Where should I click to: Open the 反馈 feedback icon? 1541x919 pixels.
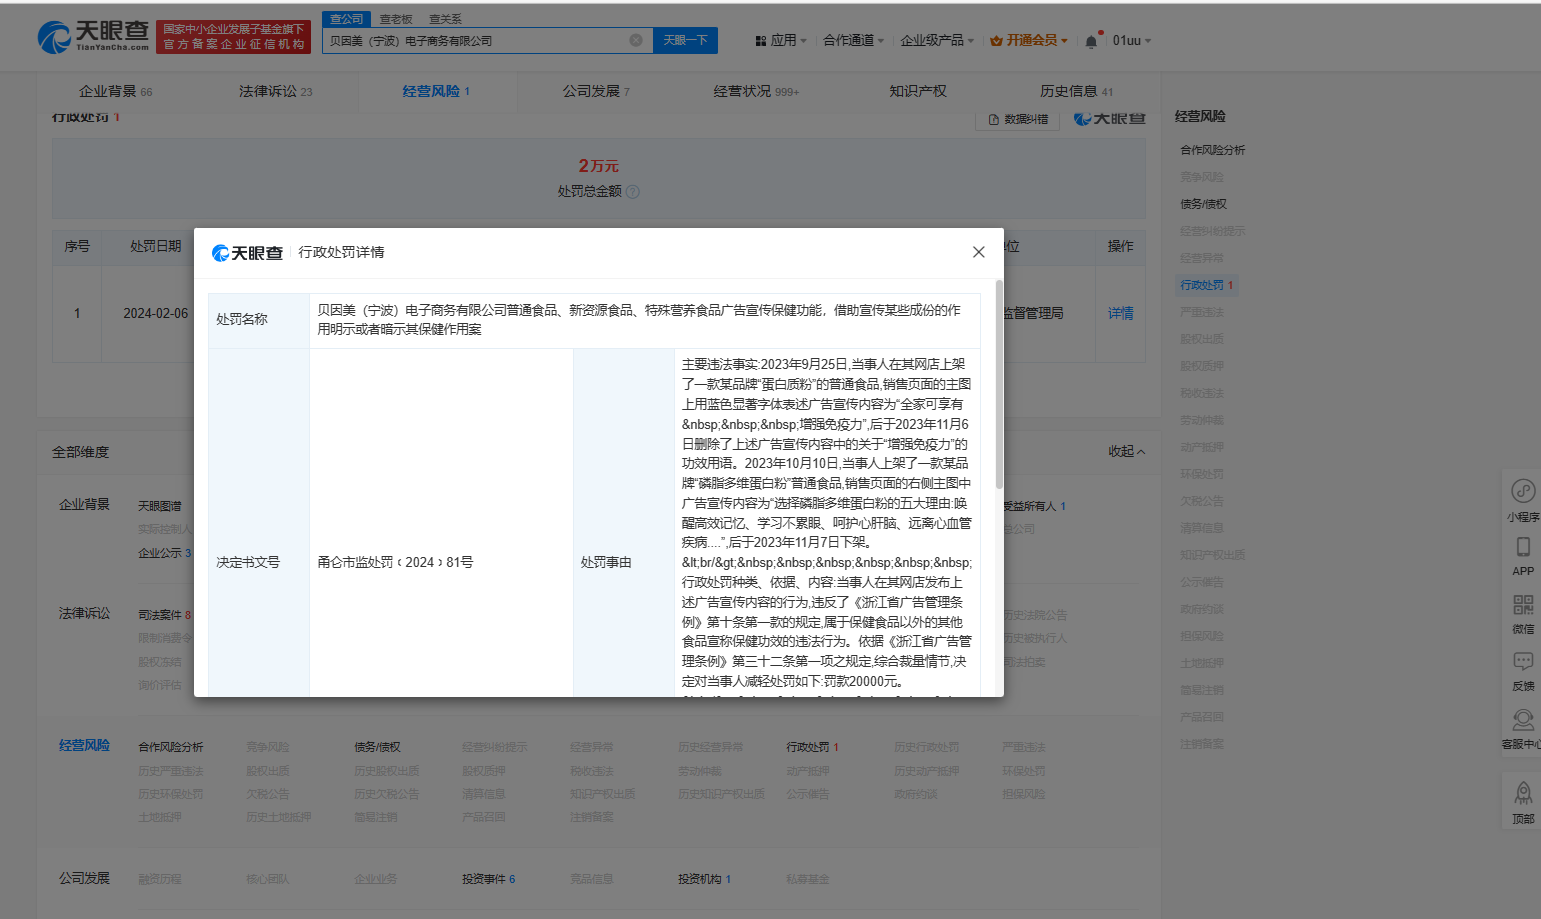(x=1522, y=661)
